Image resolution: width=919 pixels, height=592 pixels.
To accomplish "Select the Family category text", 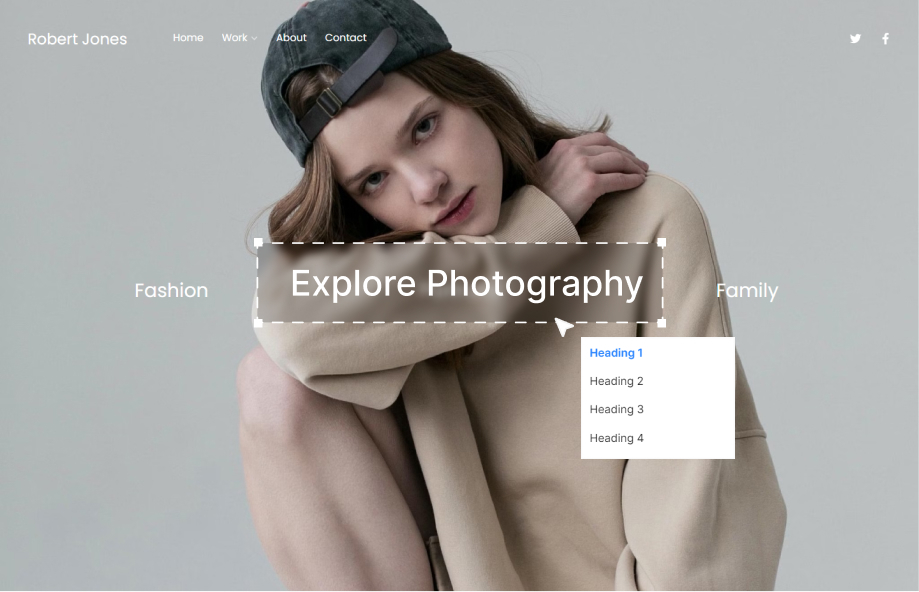I will 746,291.
